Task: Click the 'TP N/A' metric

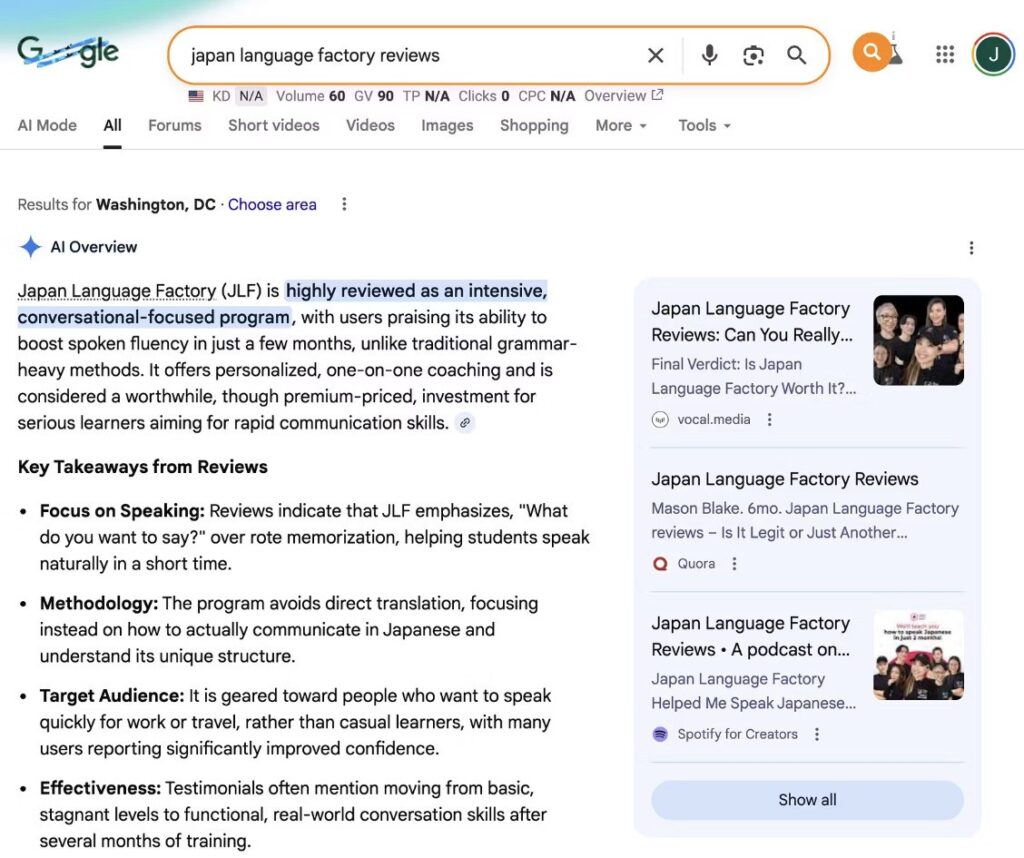Action: (426, 96)
